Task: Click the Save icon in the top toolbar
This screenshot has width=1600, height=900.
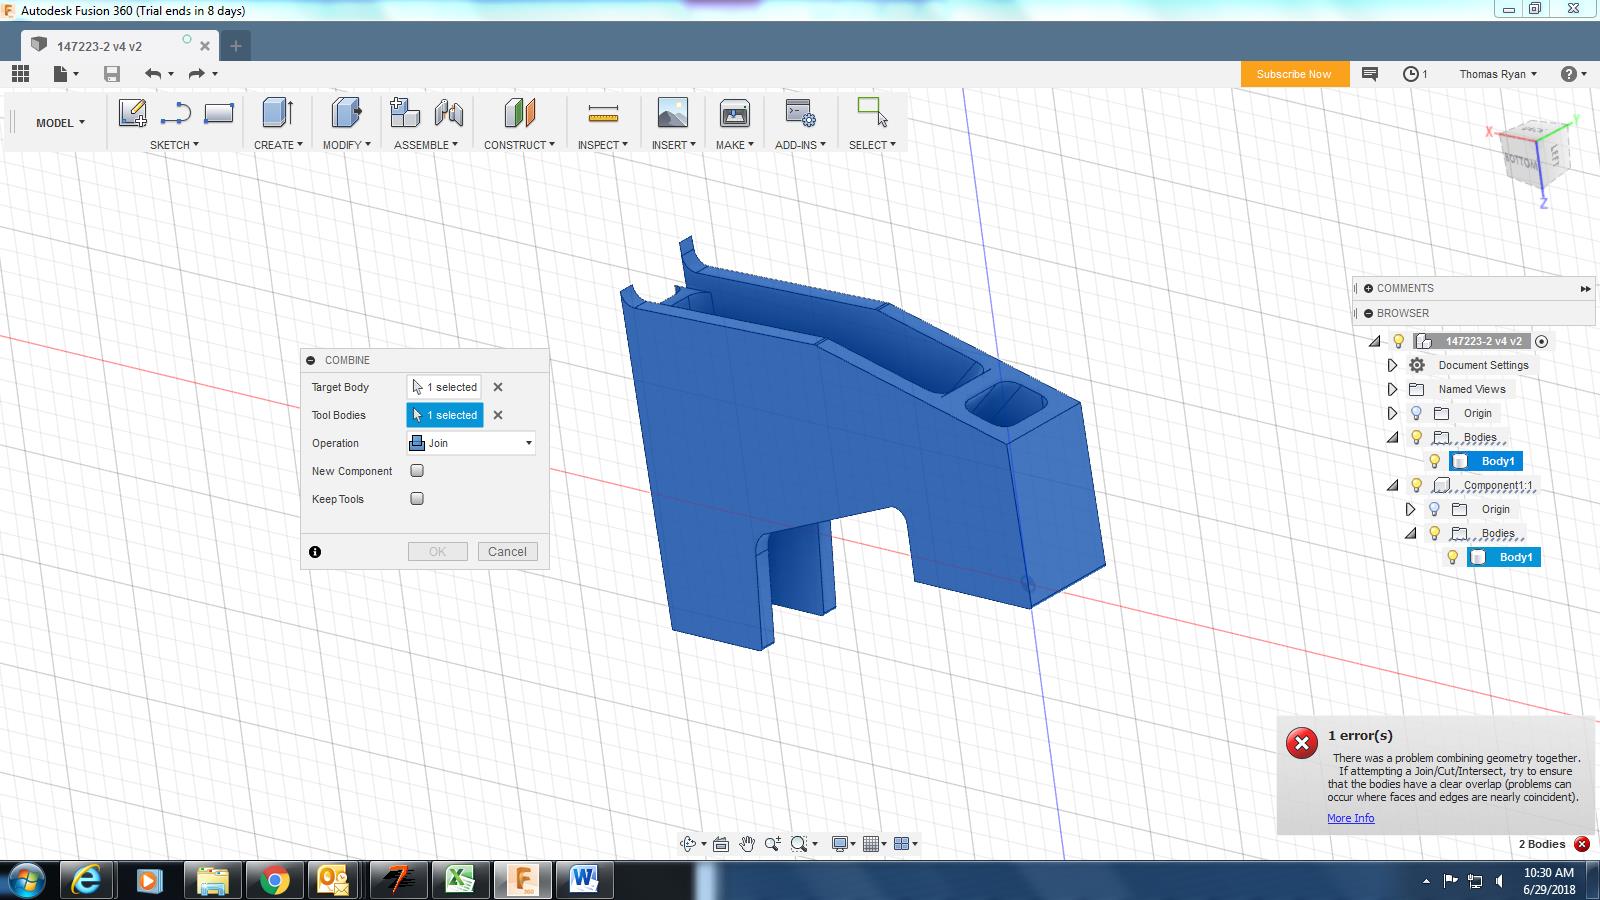Action: 112,74
